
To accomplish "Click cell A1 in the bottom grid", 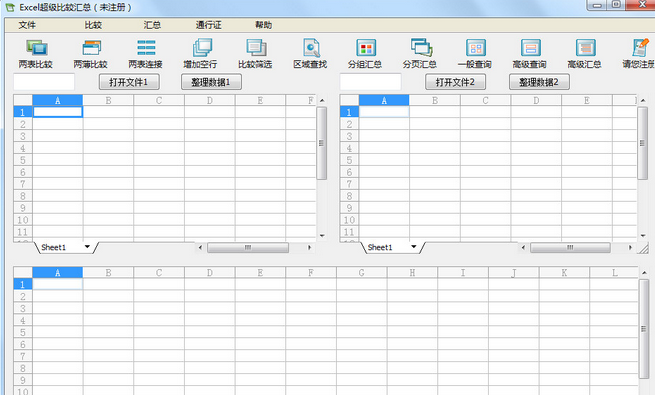I will click(x=58, y=284).
